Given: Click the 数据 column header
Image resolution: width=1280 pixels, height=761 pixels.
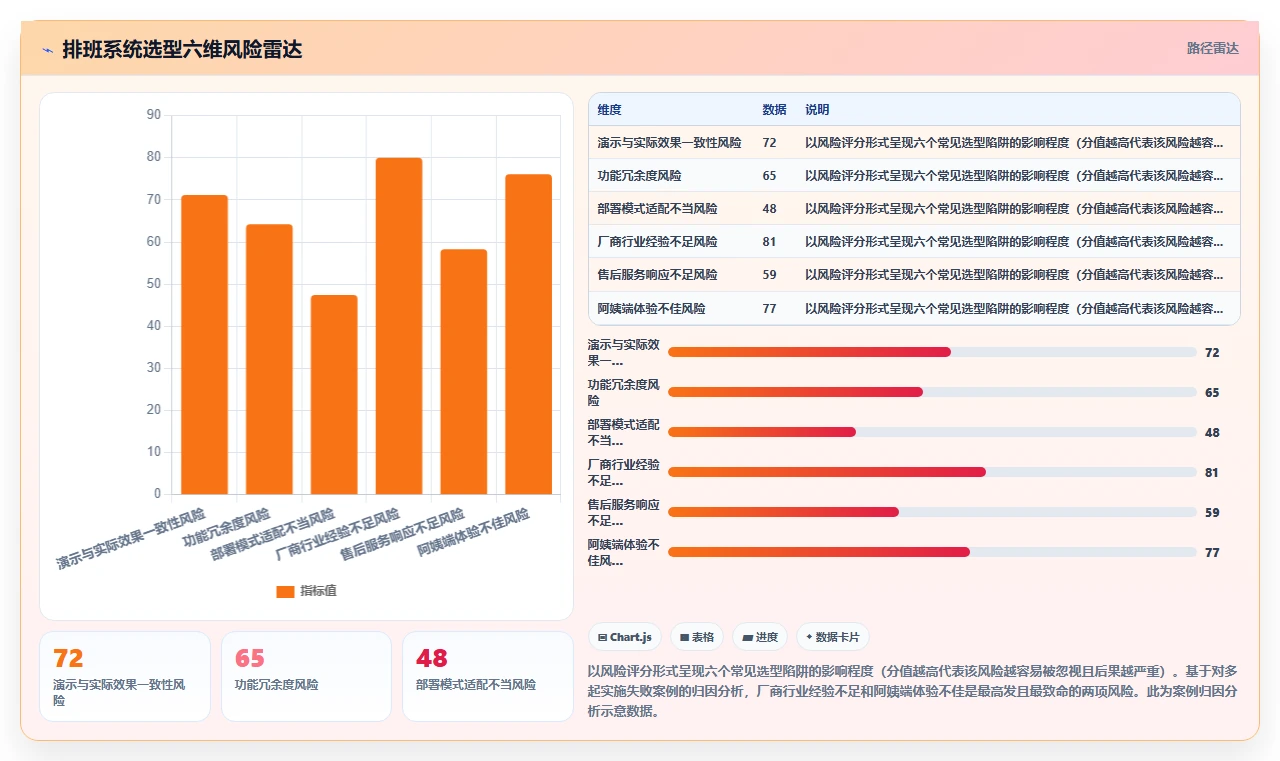Looking at the screenshot, I should click(774, 109).
